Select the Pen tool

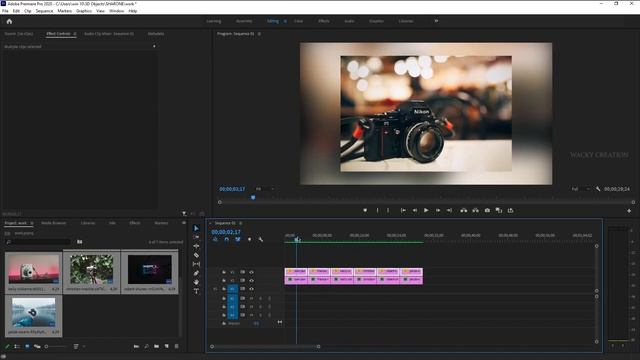(x=196, y=273)
